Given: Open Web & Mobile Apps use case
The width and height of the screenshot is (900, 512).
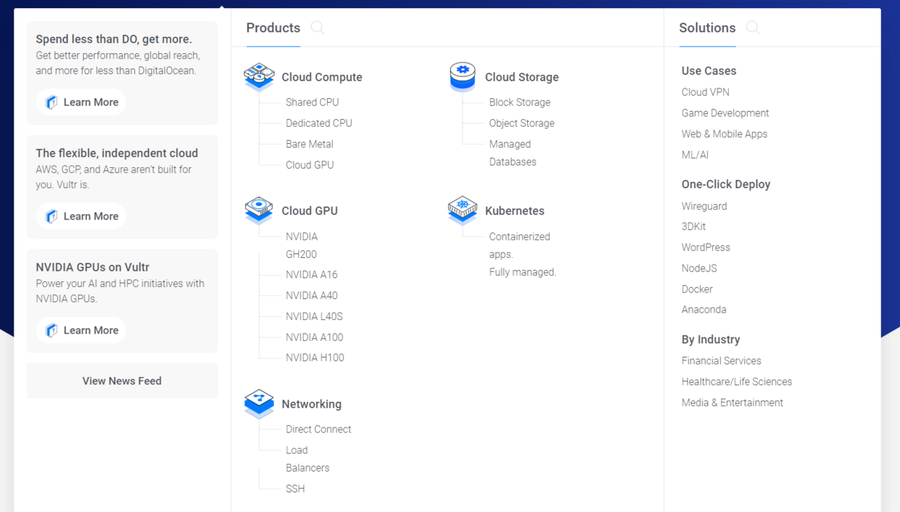Looking at the screenshot, I should pos(724,134).
